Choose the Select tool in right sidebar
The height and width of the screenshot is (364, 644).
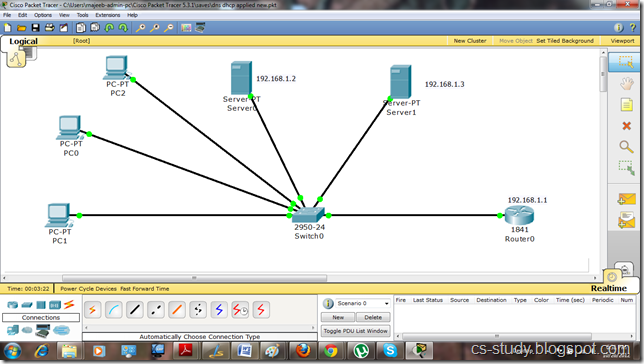[626, 62]
